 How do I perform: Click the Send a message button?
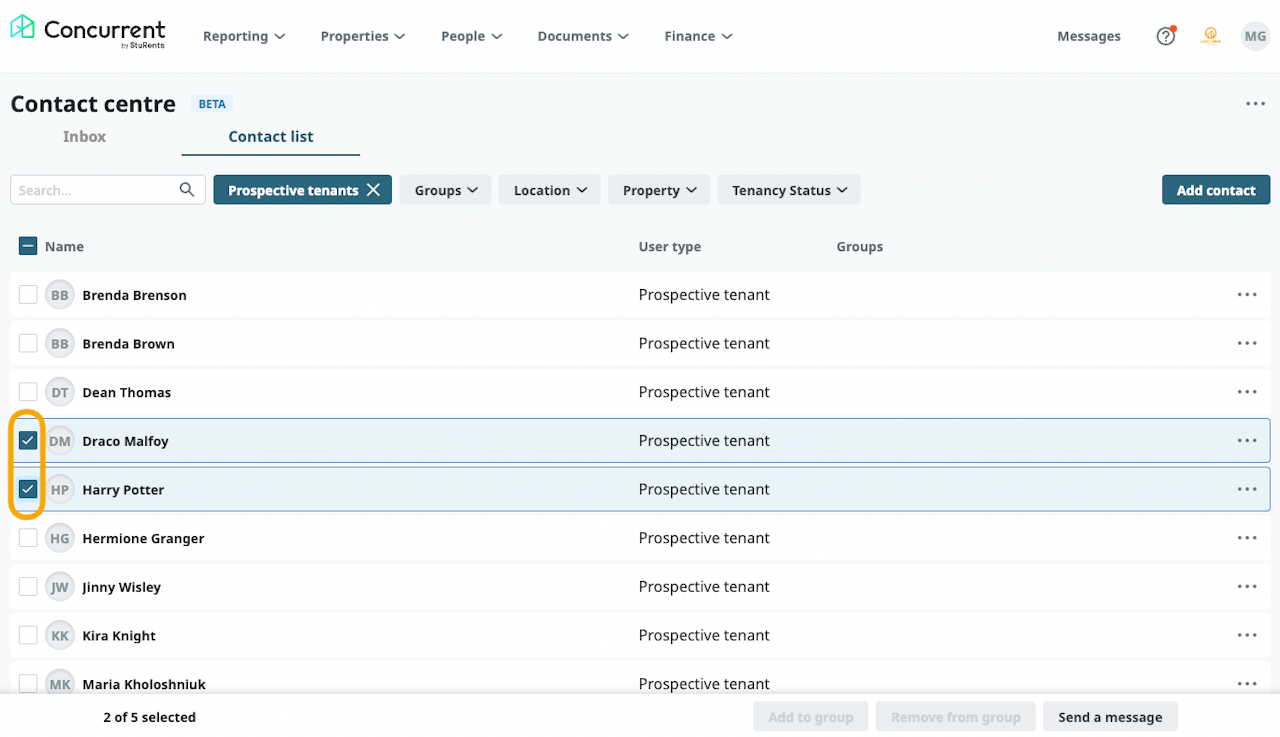point(1110,717)
